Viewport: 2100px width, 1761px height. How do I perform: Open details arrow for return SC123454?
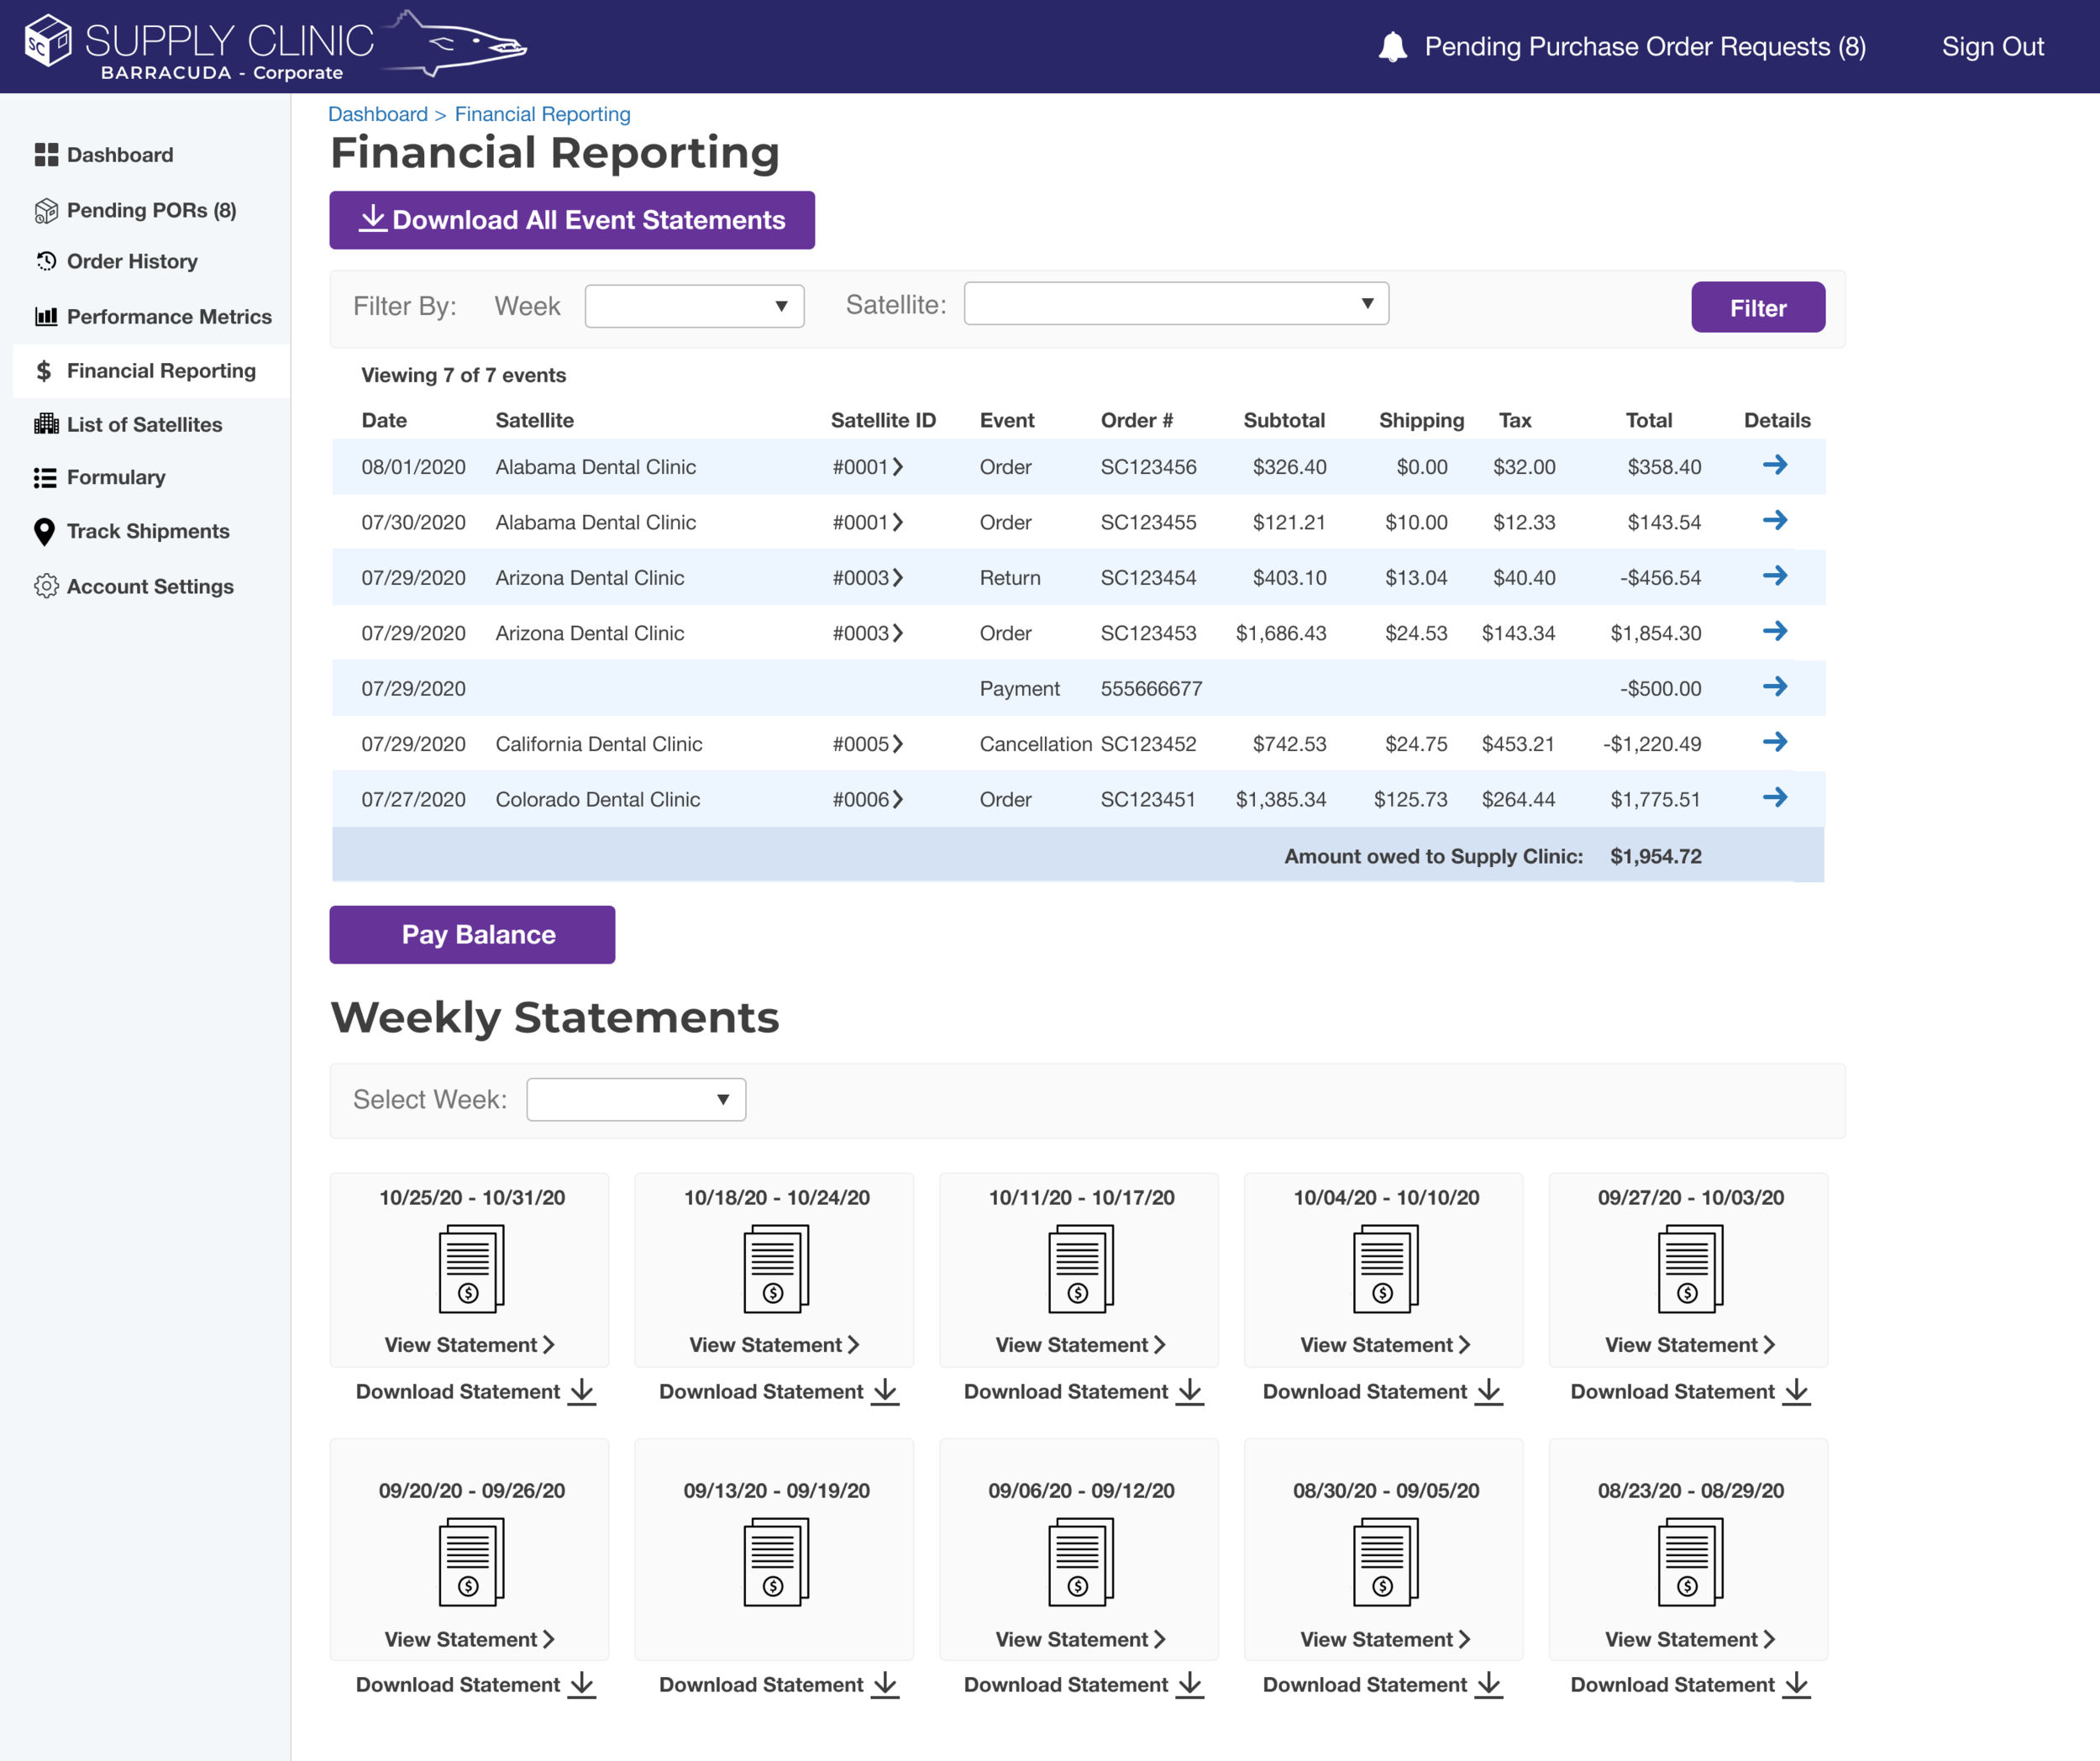pyautogui.click(x=1775, y=576)
